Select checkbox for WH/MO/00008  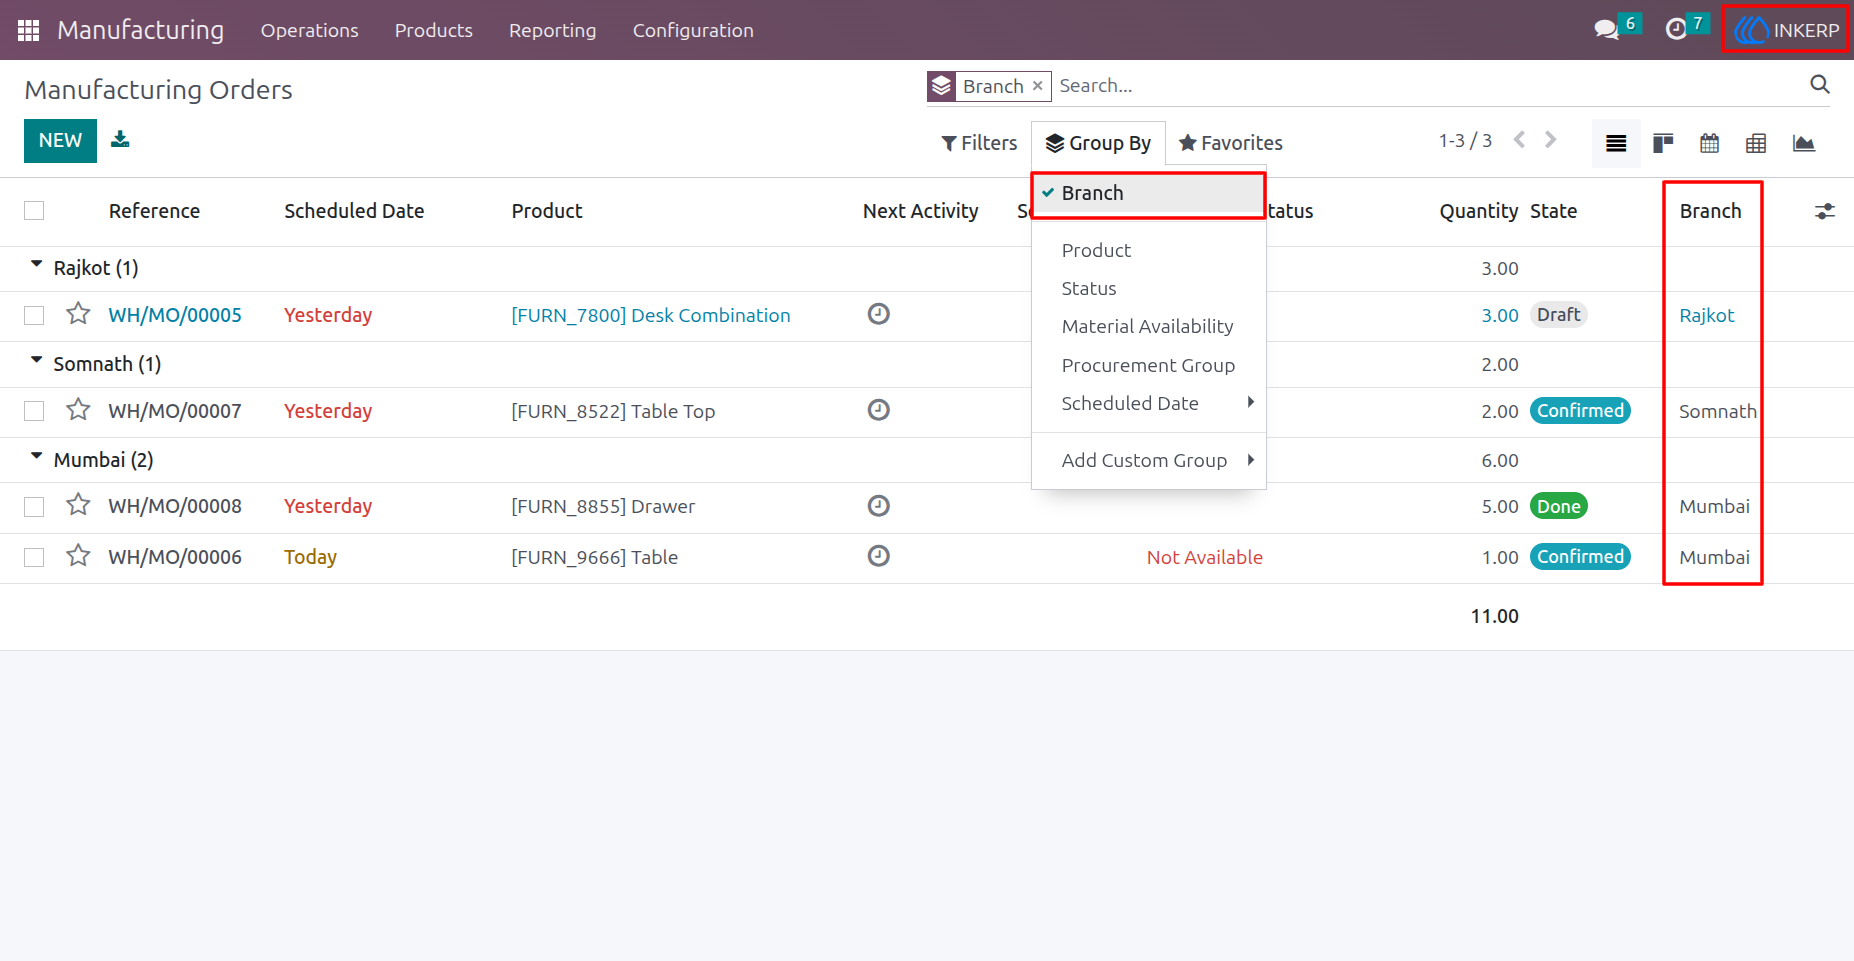point(34,507)
